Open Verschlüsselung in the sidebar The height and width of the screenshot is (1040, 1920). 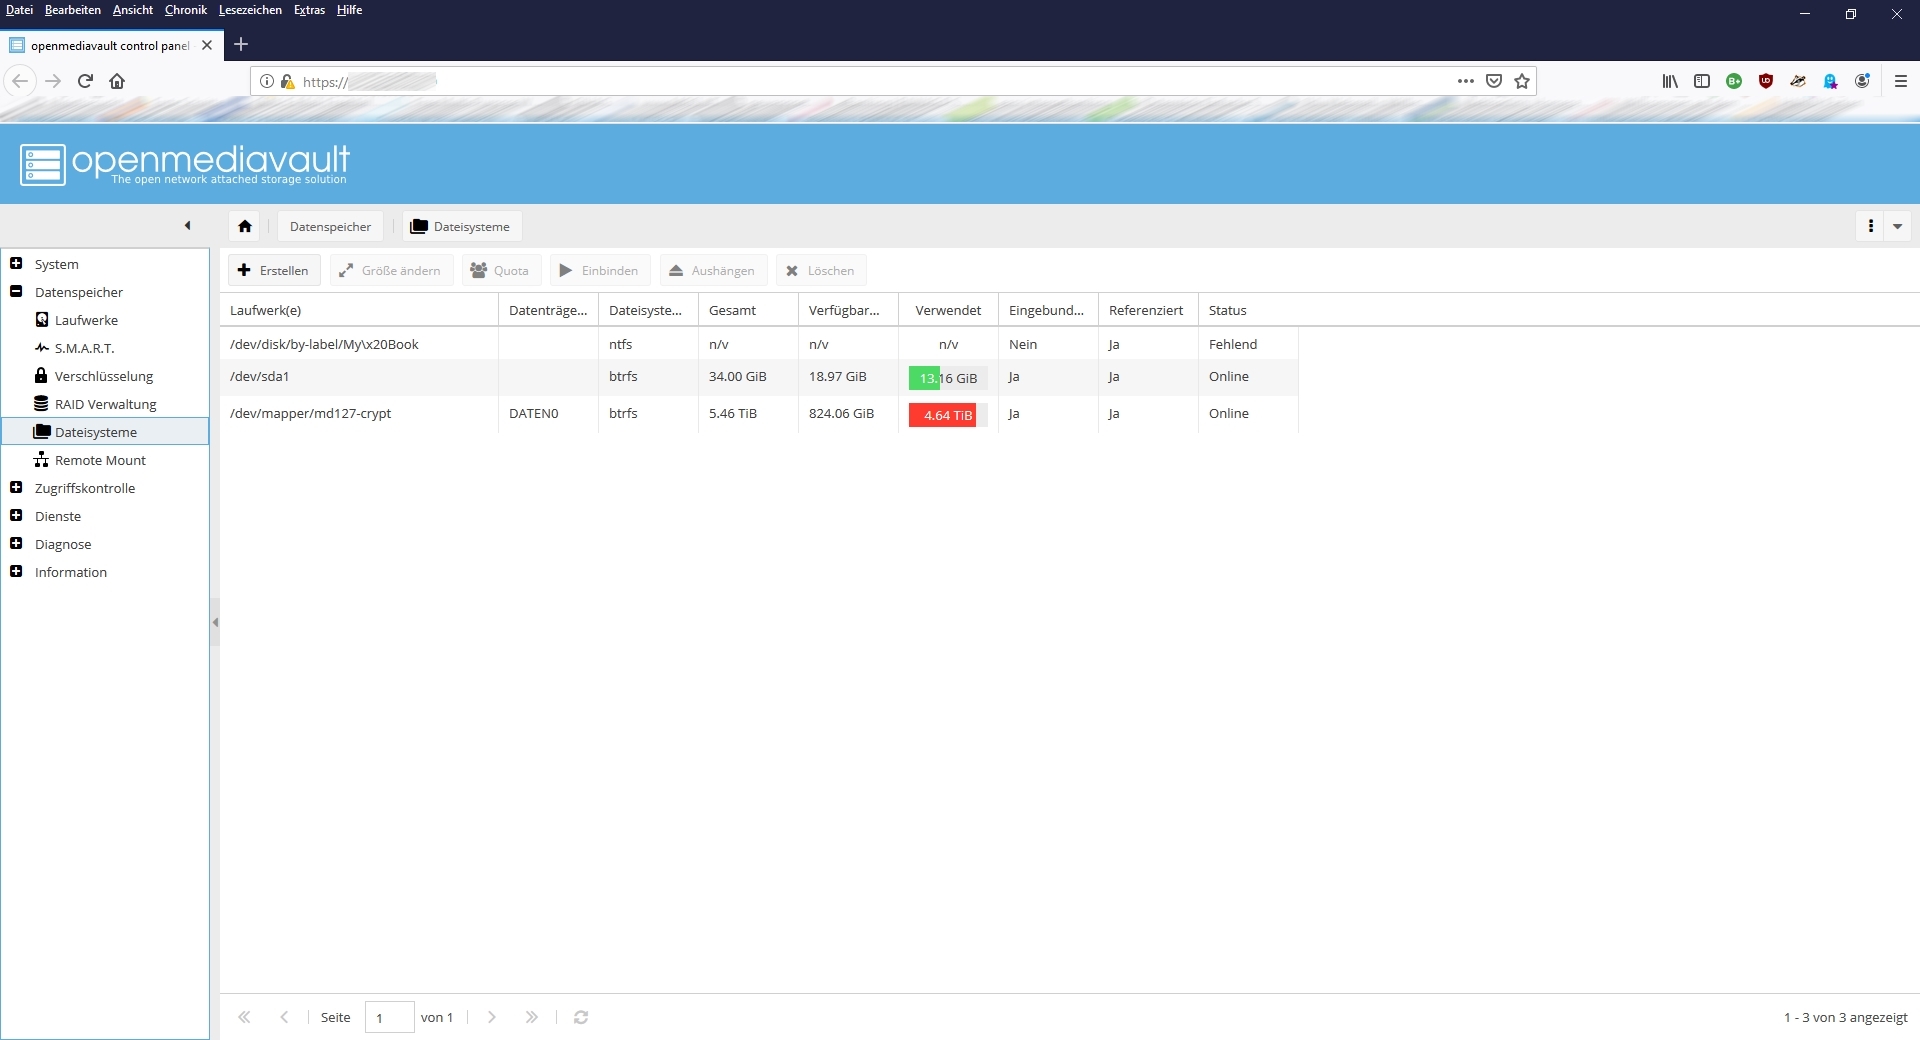tap(103, 376)
